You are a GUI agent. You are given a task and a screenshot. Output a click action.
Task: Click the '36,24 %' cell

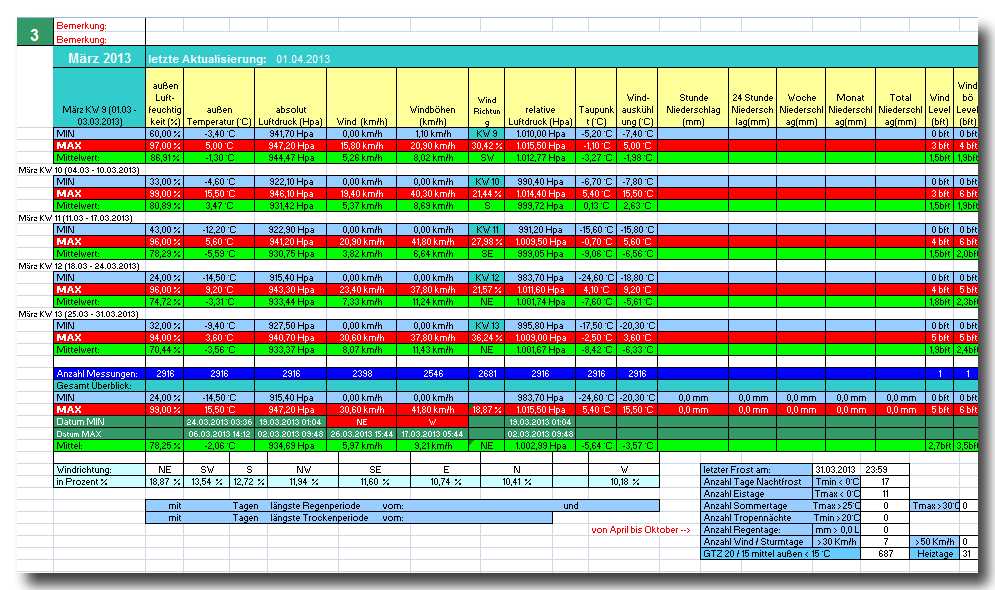tap(487, 338)
